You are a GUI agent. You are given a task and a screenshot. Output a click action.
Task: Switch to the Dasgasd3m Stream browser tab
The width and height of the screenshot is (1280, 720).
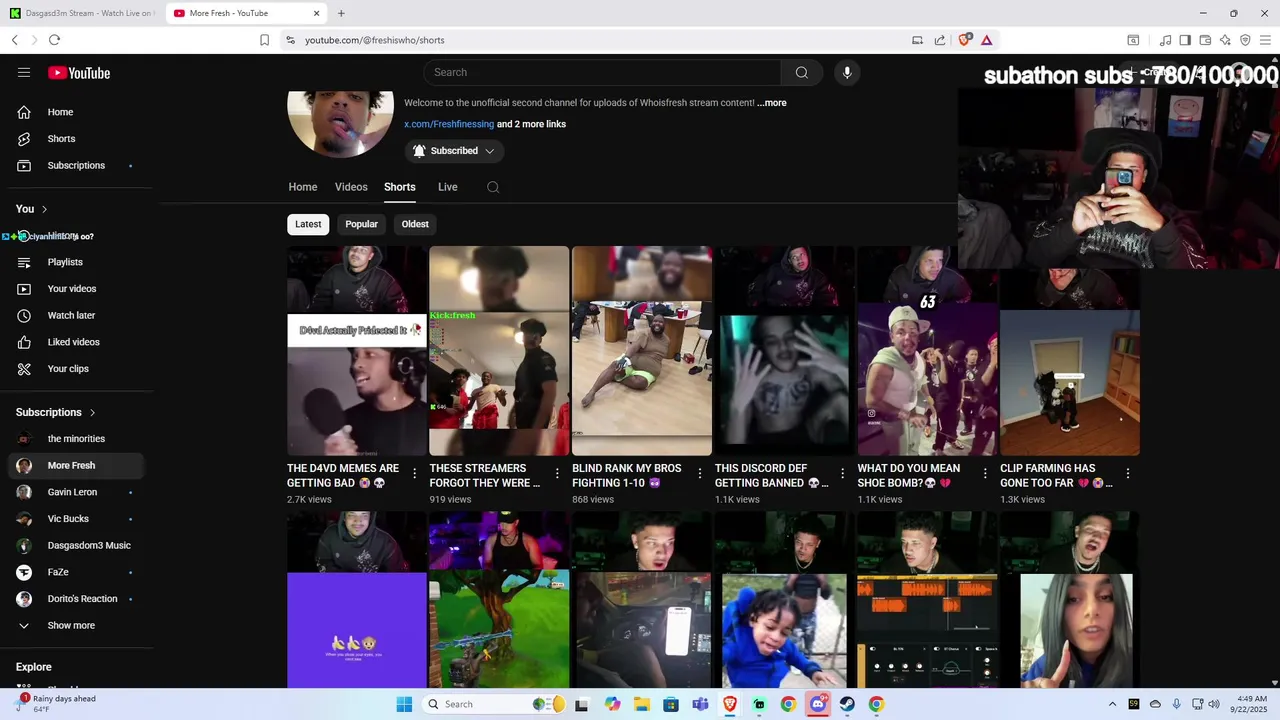pos(82,13)
